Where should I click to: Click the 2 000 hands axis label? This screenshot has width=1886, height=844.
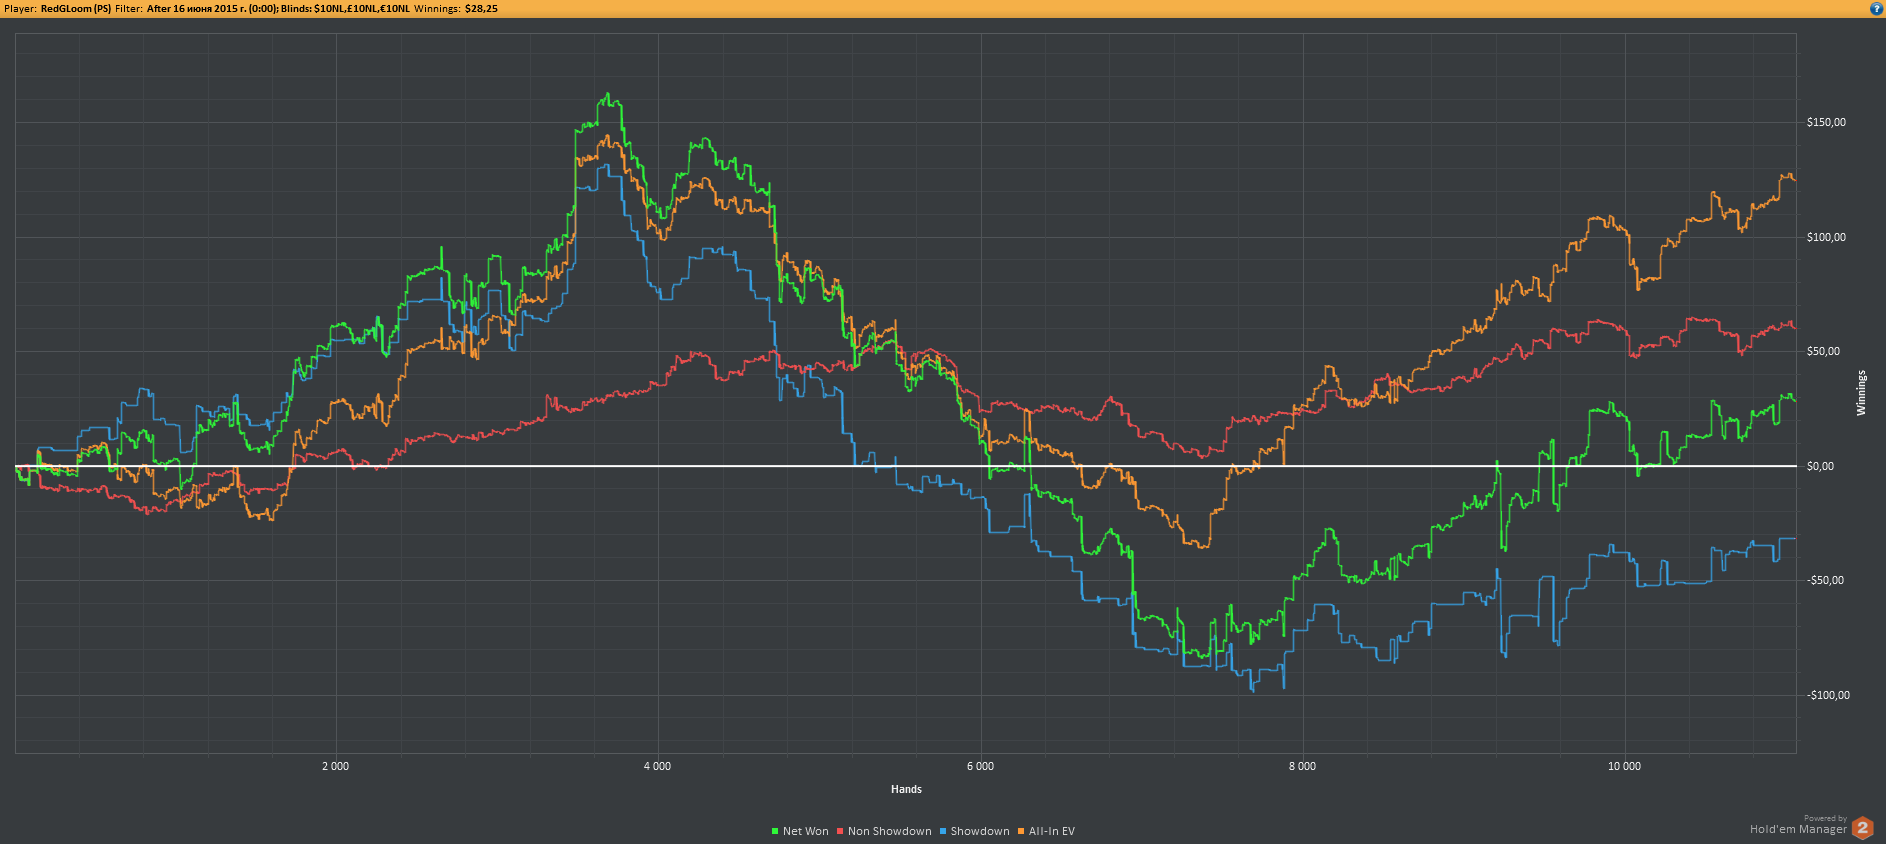coord(335,766)
